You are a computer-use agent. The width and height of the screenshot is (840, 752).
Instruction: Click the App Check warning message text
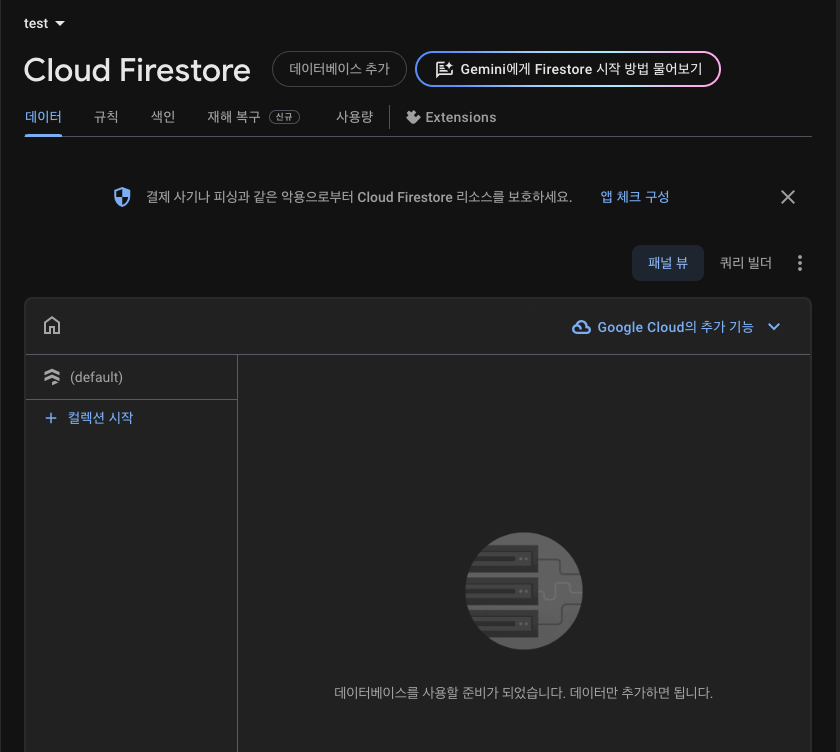point(359,197)
